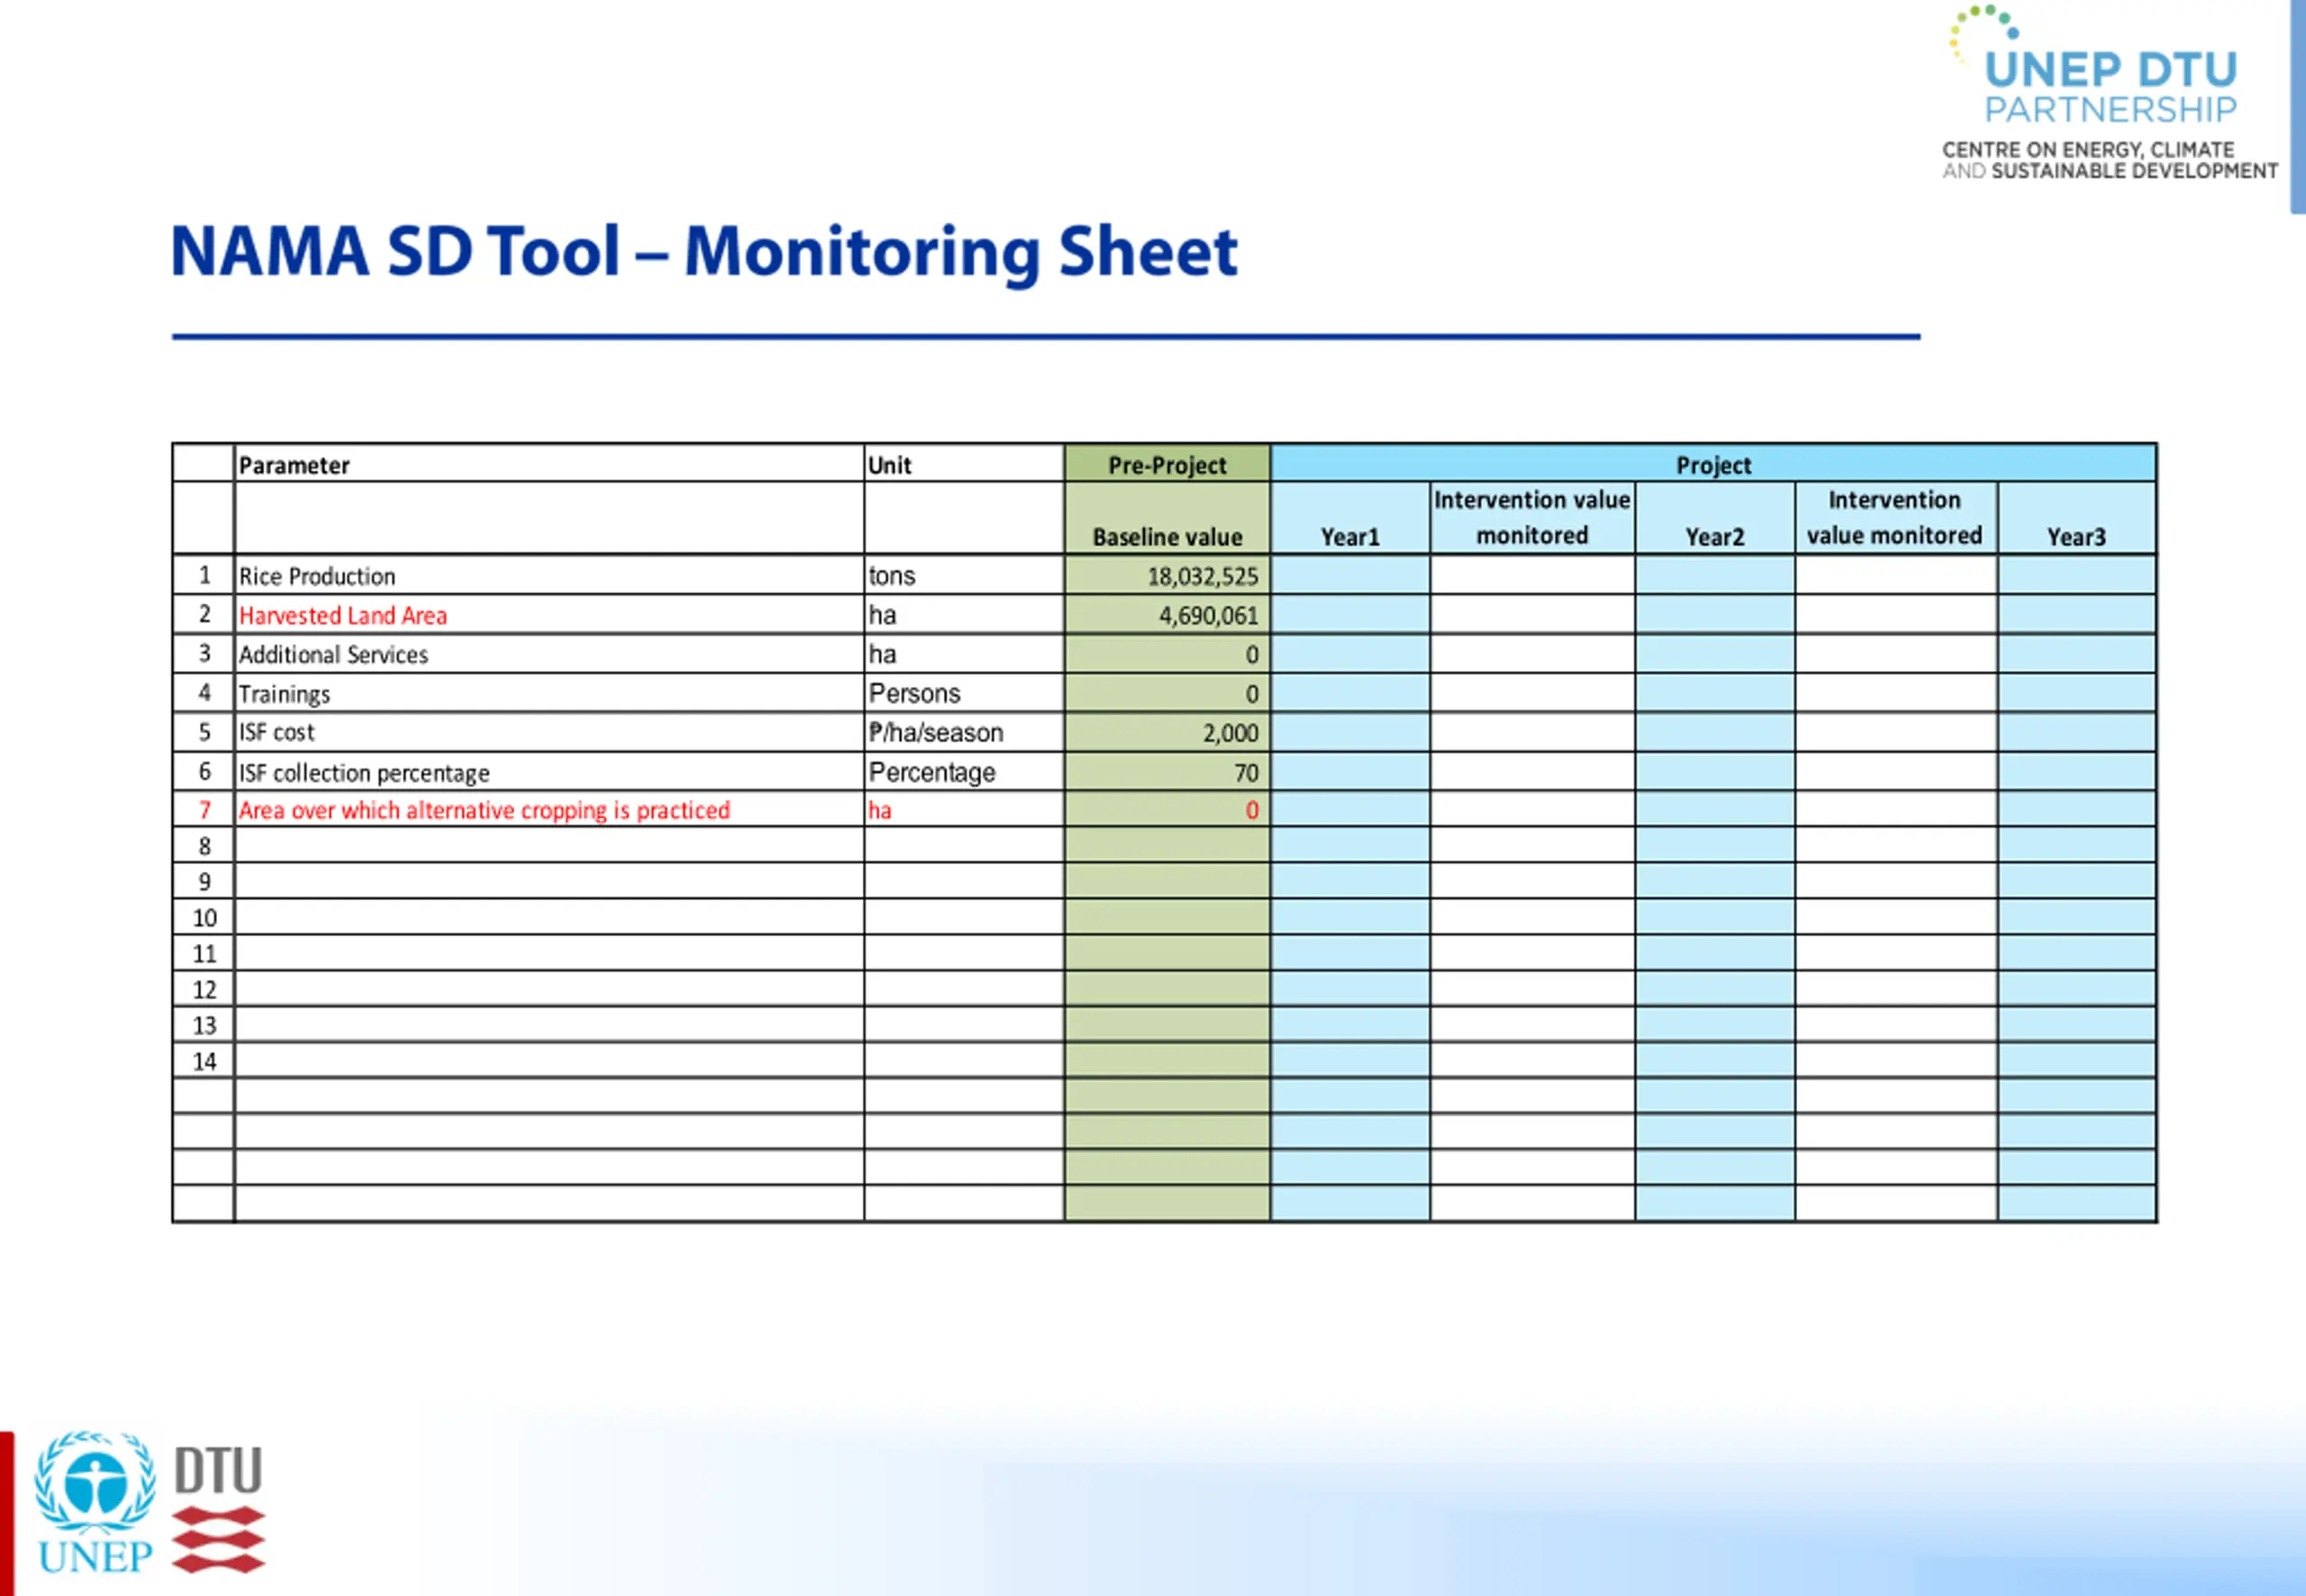
Task: Click the ₱/ha/season unit cell
Action: click(964, 733)
